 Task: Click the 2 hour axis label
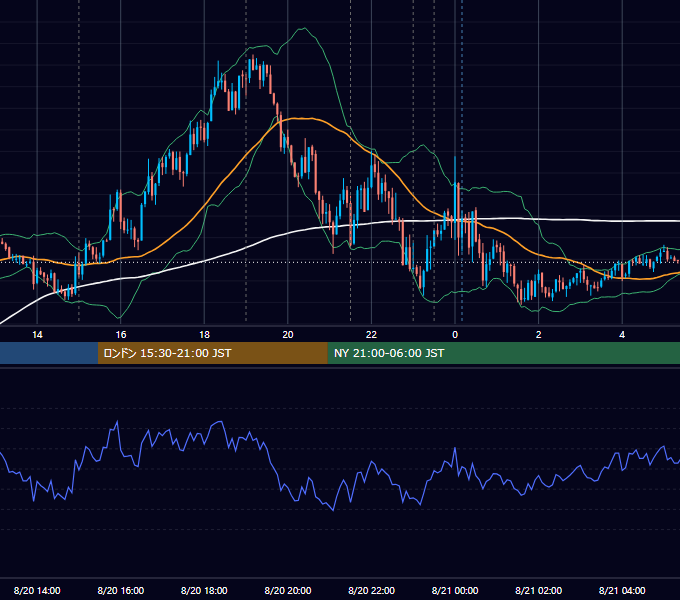(539, 335)
